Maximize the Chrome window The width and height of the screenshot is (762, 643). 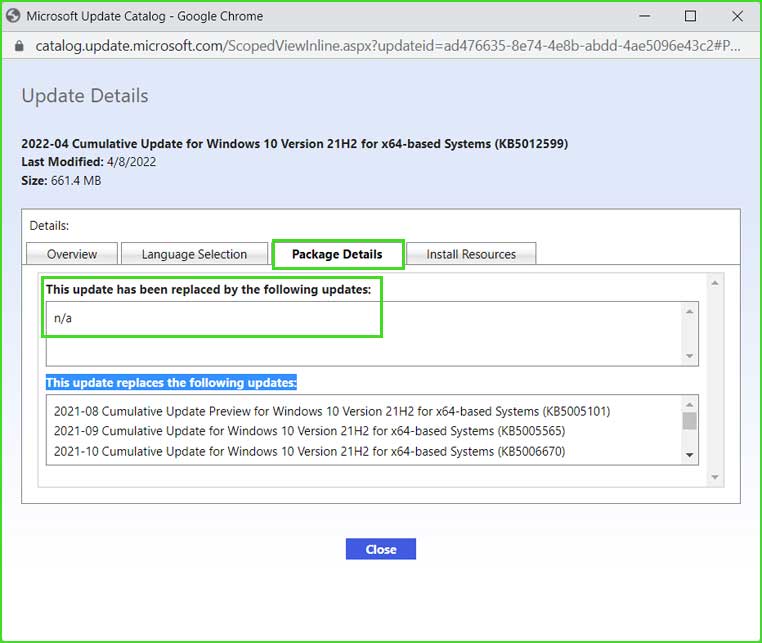coord(690,16)
